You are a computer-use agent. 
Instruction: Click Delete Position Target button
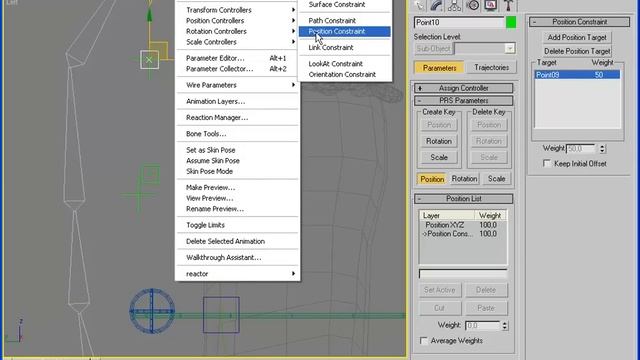click(577, 51)
